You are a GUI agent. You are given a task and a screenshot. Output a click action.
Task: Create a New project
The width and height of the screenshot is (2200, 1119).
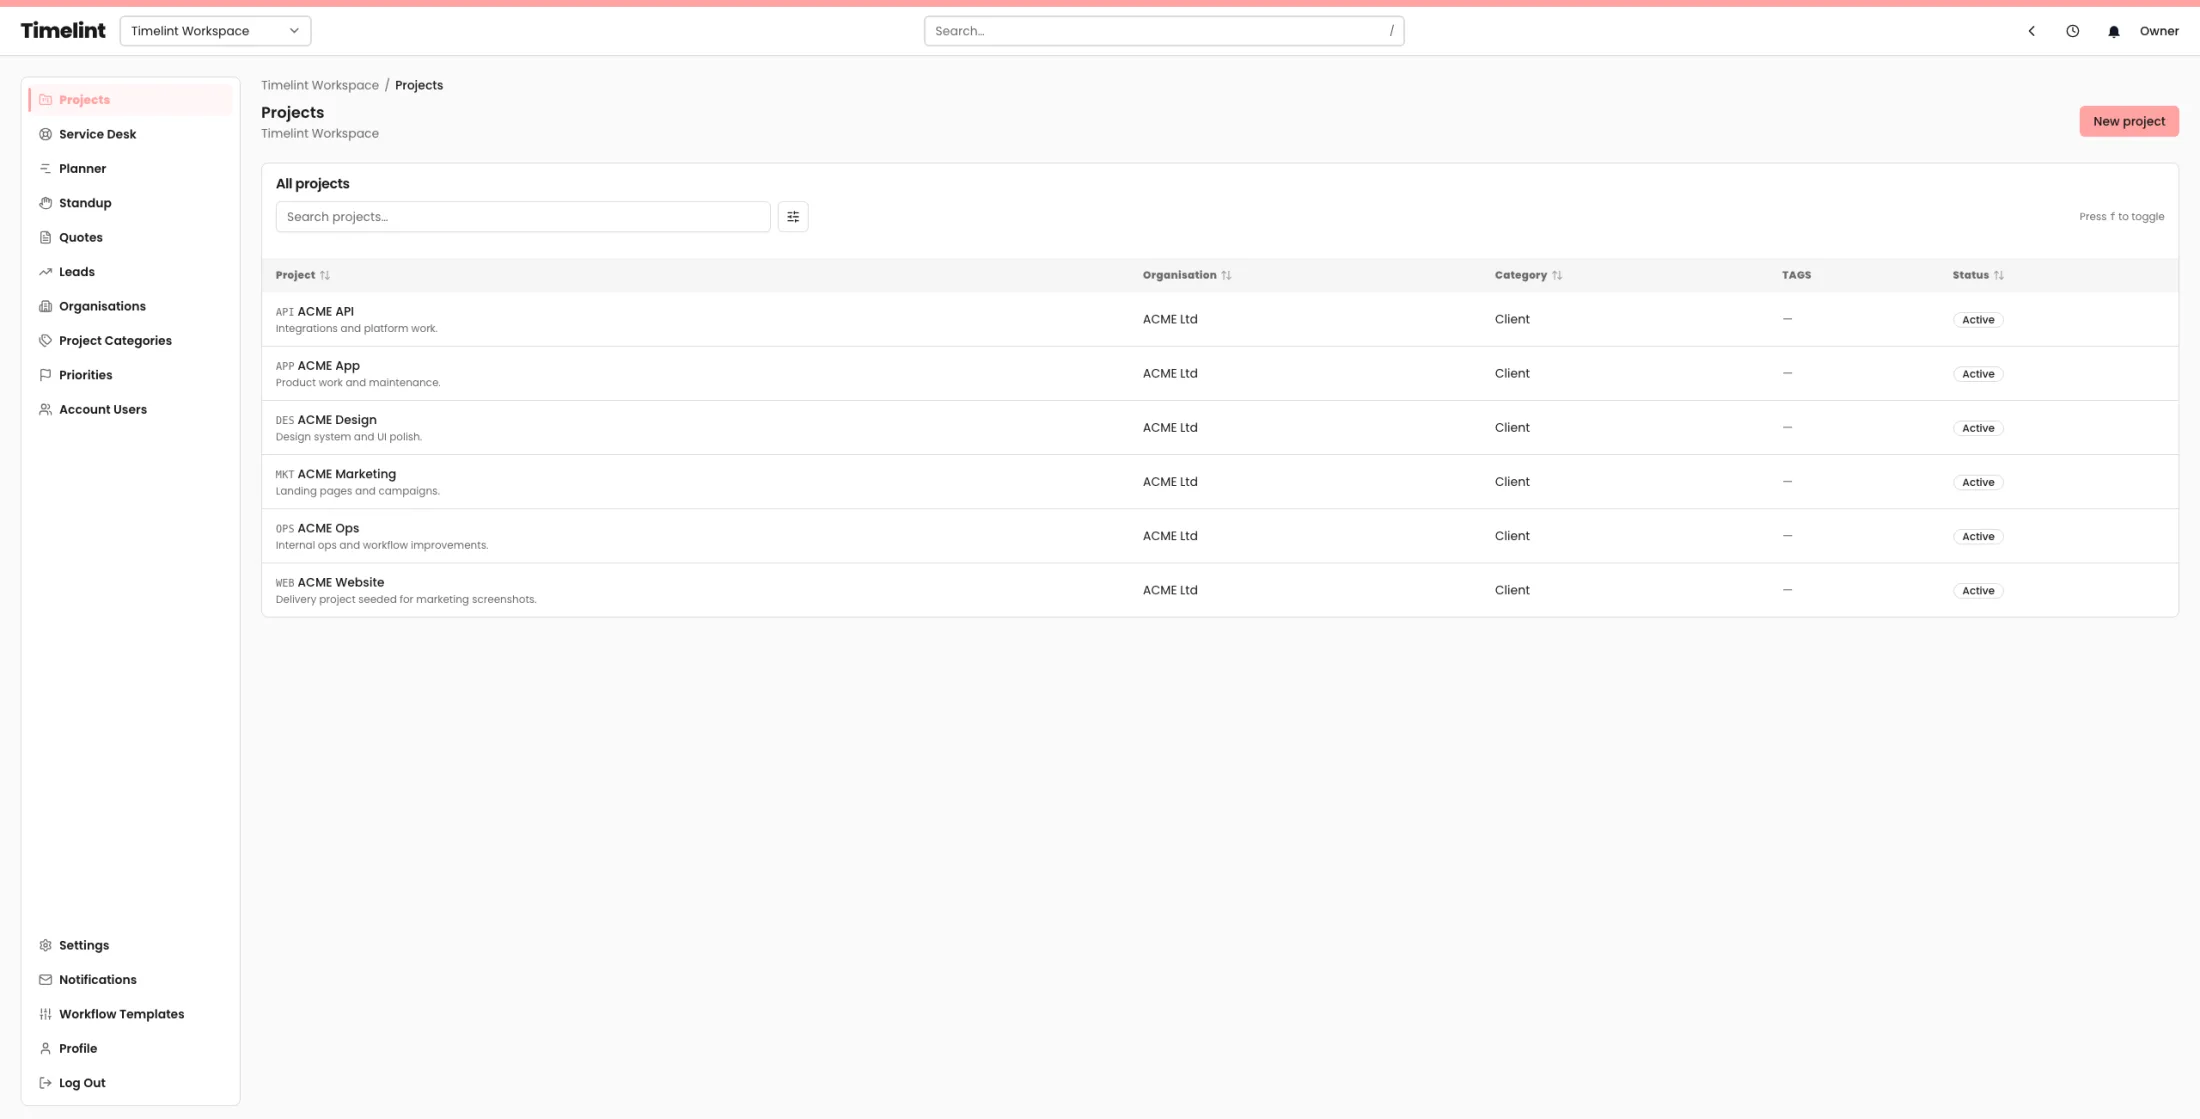point(2129,121)
